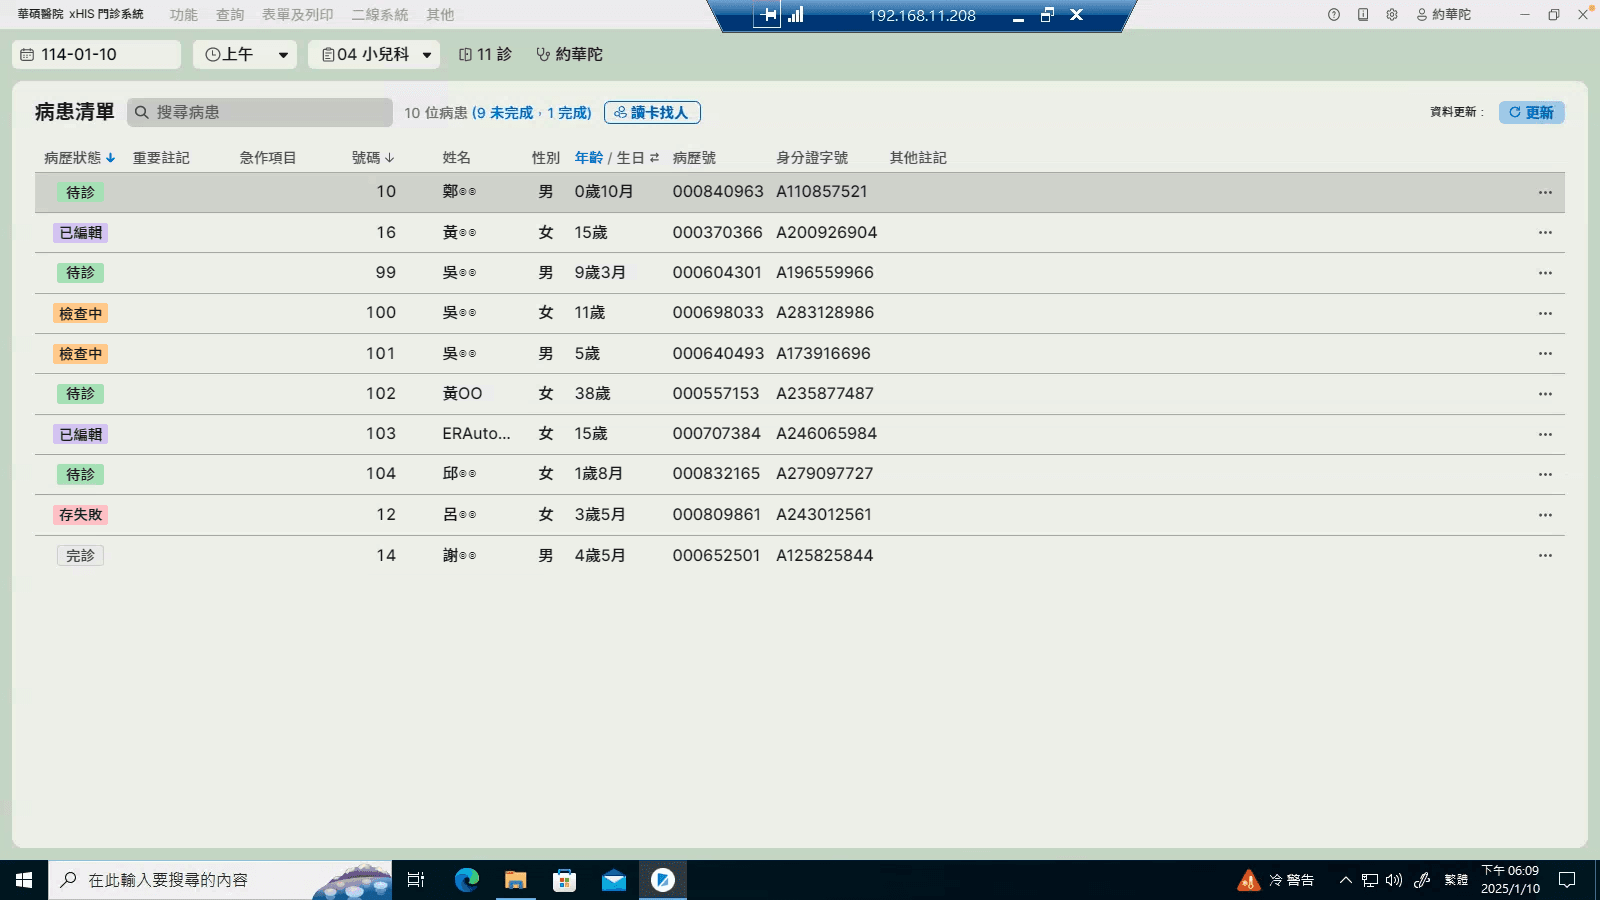
Task: Click the tablet device icon in title bar
Action: point(1363,15)
